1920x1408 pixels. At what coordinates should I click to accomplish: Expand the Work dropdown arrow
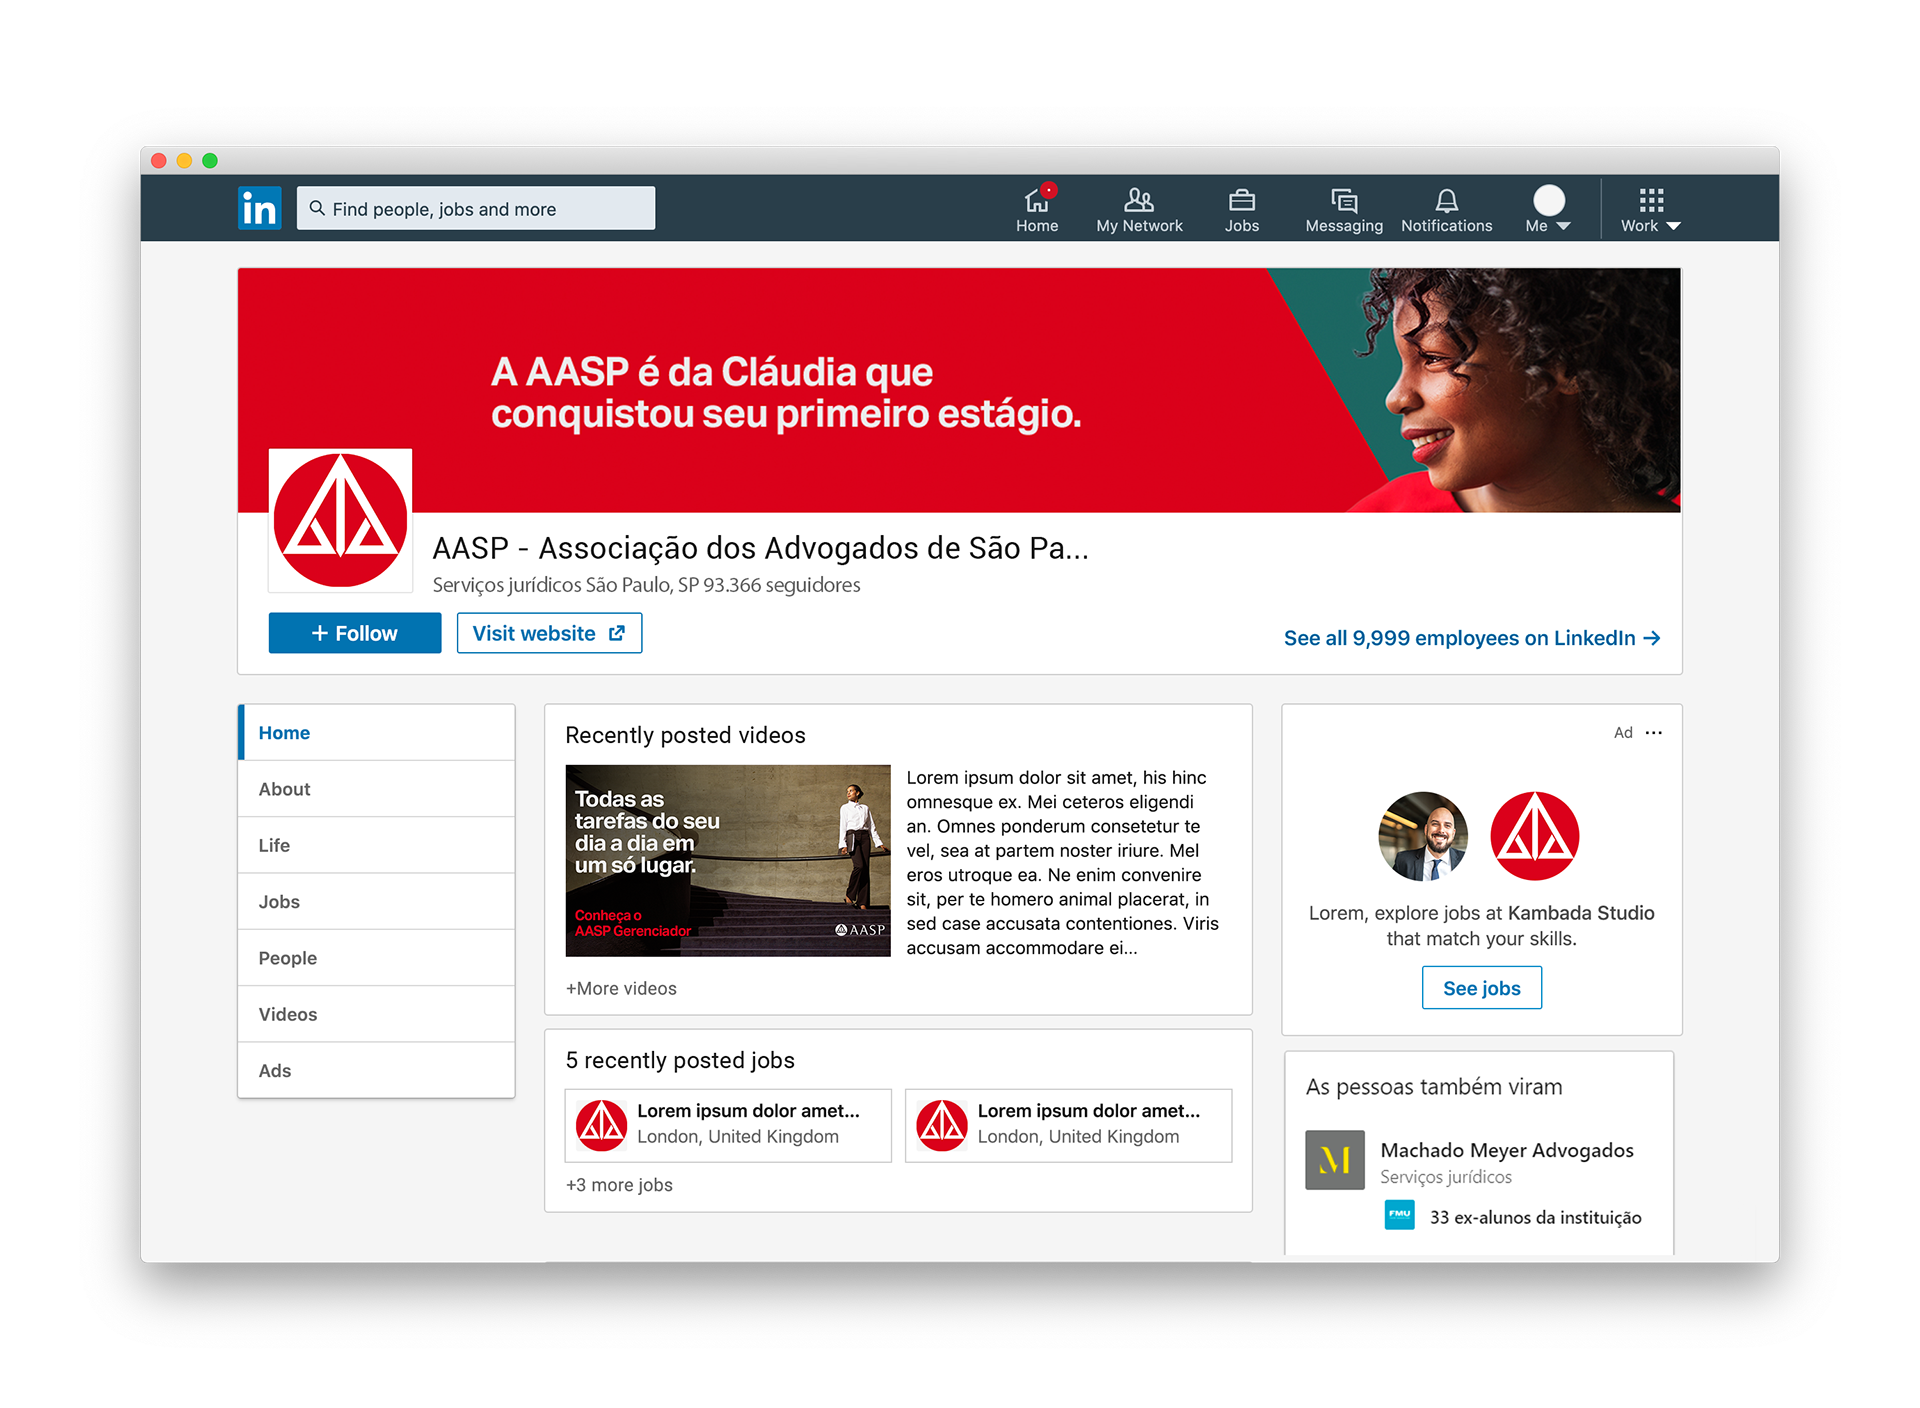1673,226
